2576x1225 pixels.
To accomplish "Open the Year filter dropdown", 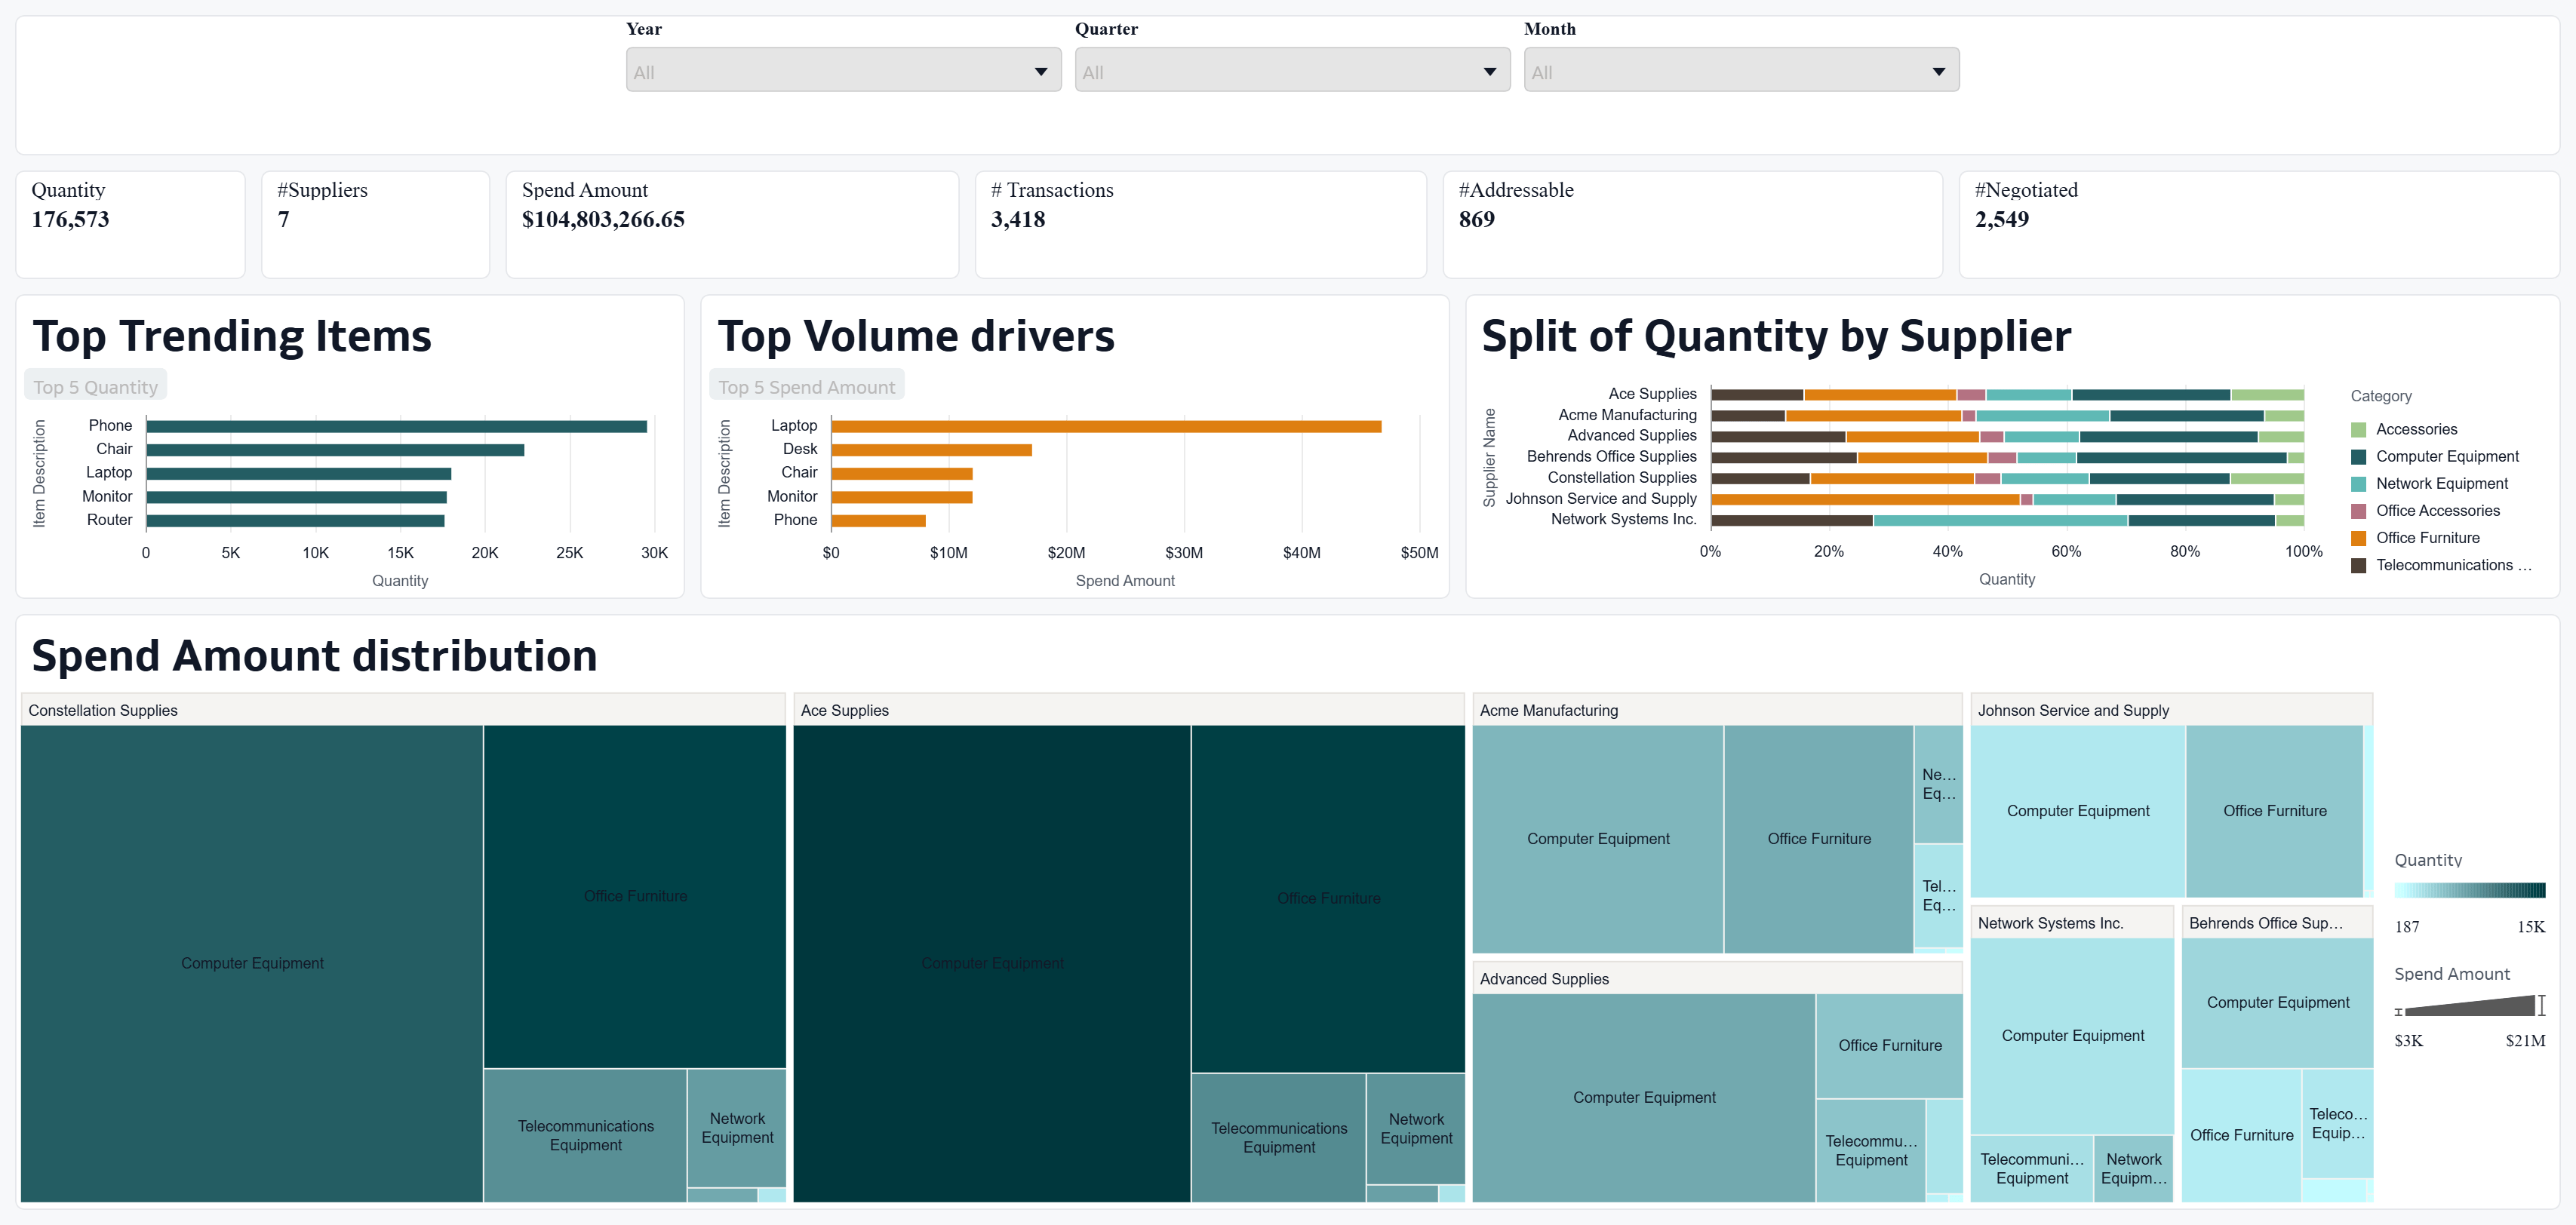I will [x=843, y=71].
